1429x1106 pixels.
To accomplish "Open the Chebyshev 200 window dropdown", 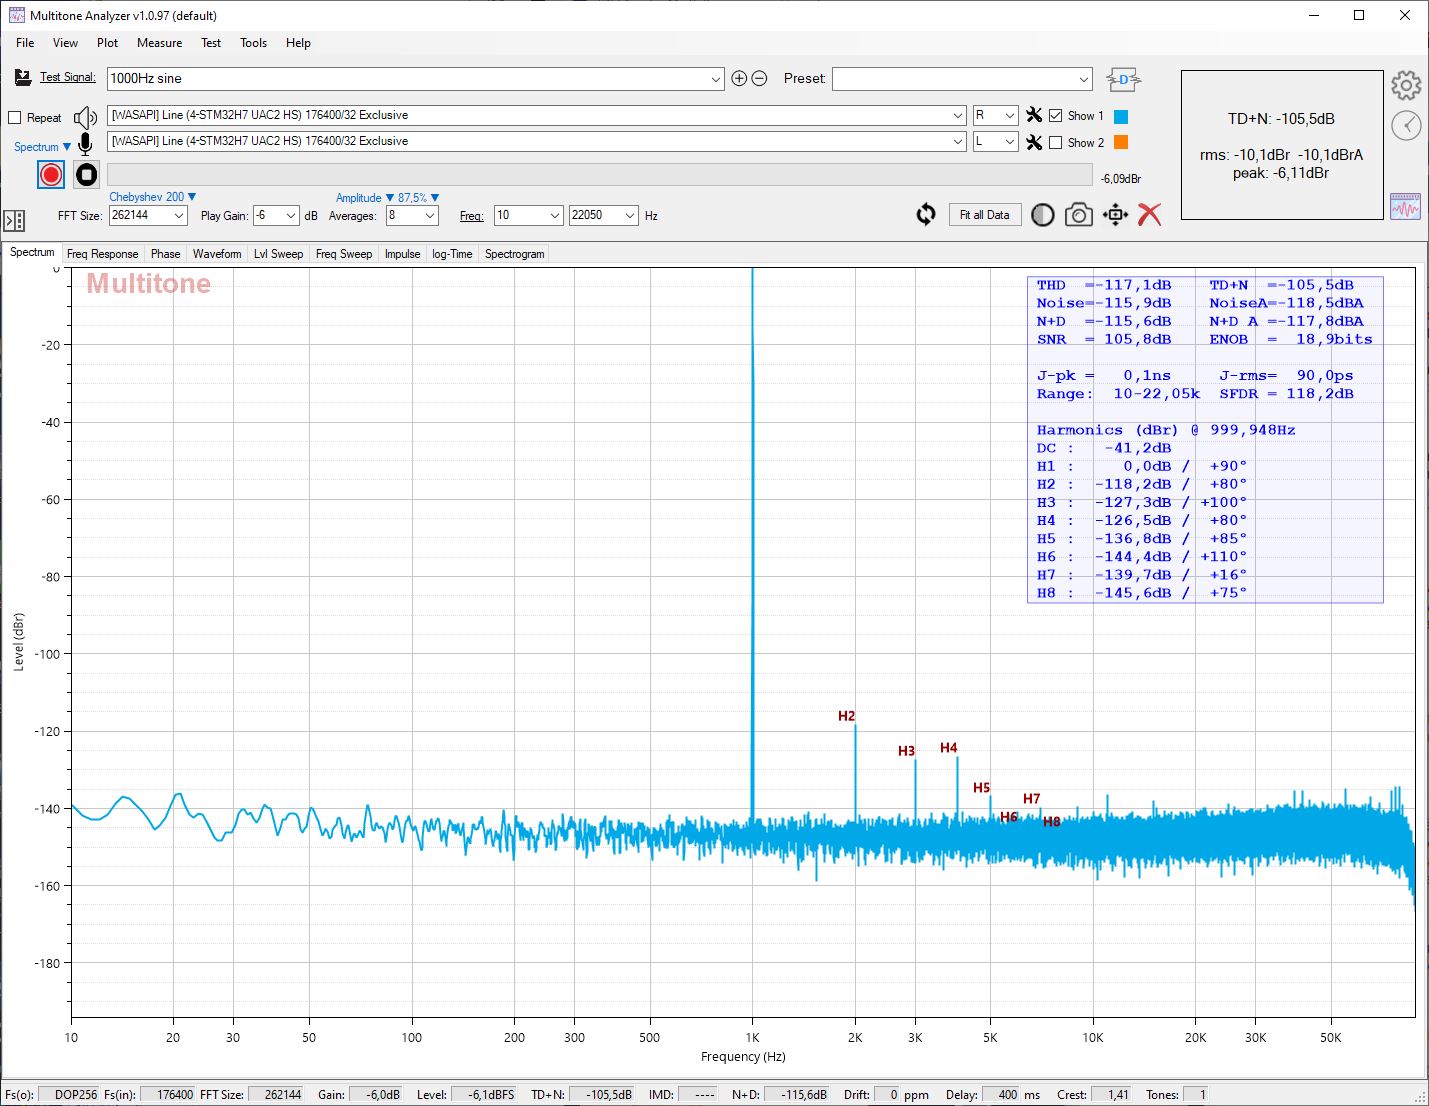I will coord(152,197).
